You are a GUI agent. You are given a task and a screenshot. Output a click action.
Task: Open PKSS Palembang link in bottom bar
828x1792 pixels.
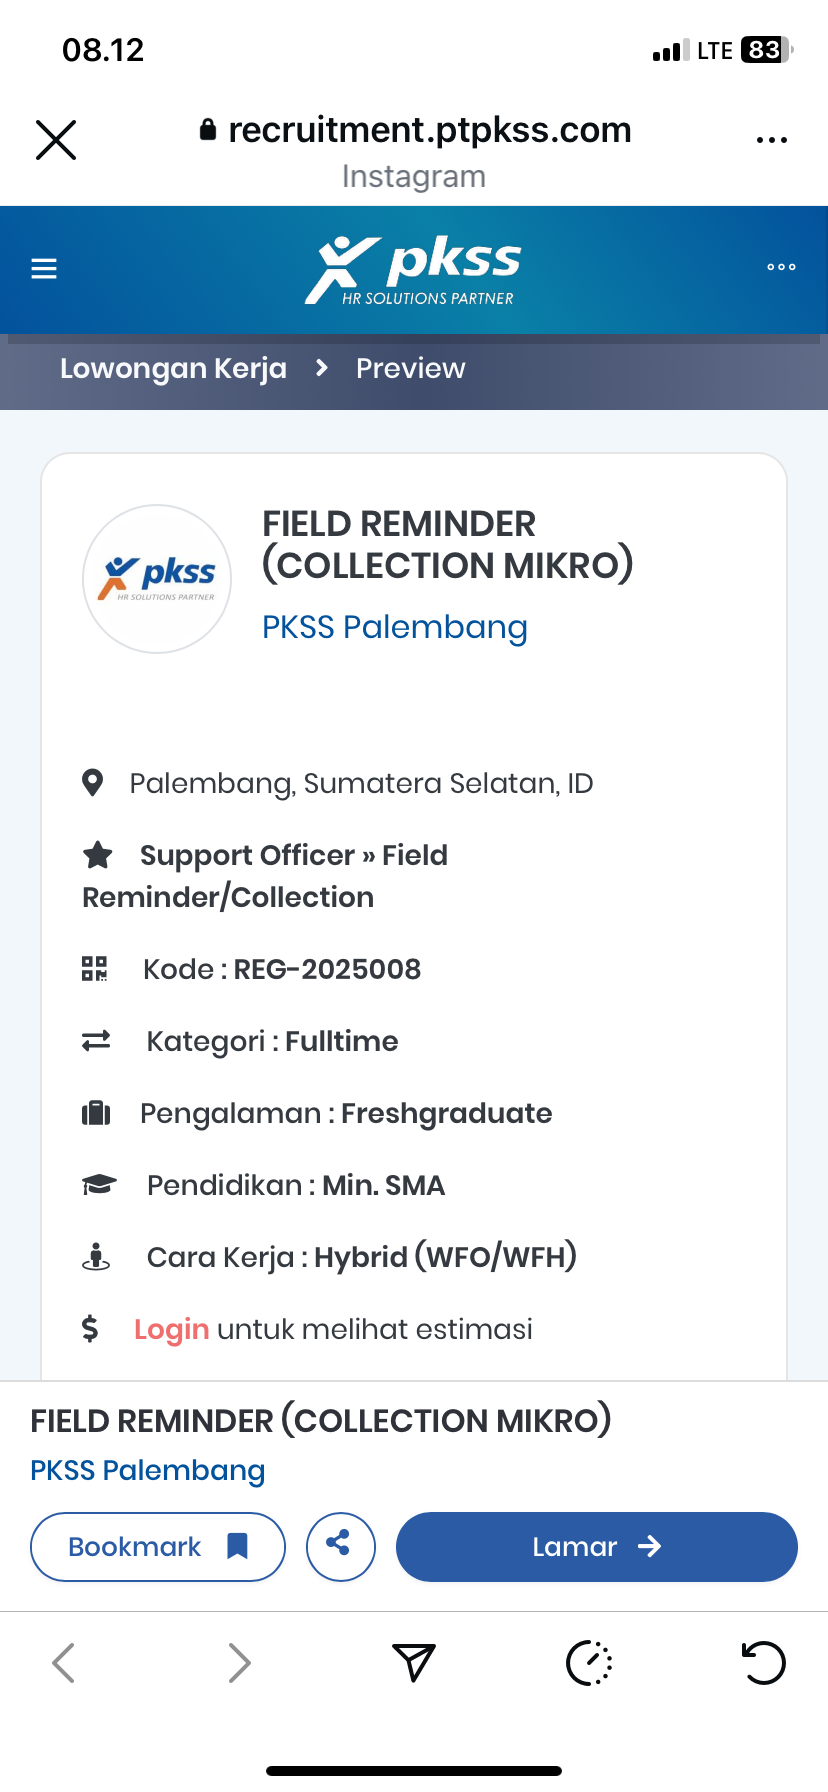pyautogui.click(x=147, y=1470)
